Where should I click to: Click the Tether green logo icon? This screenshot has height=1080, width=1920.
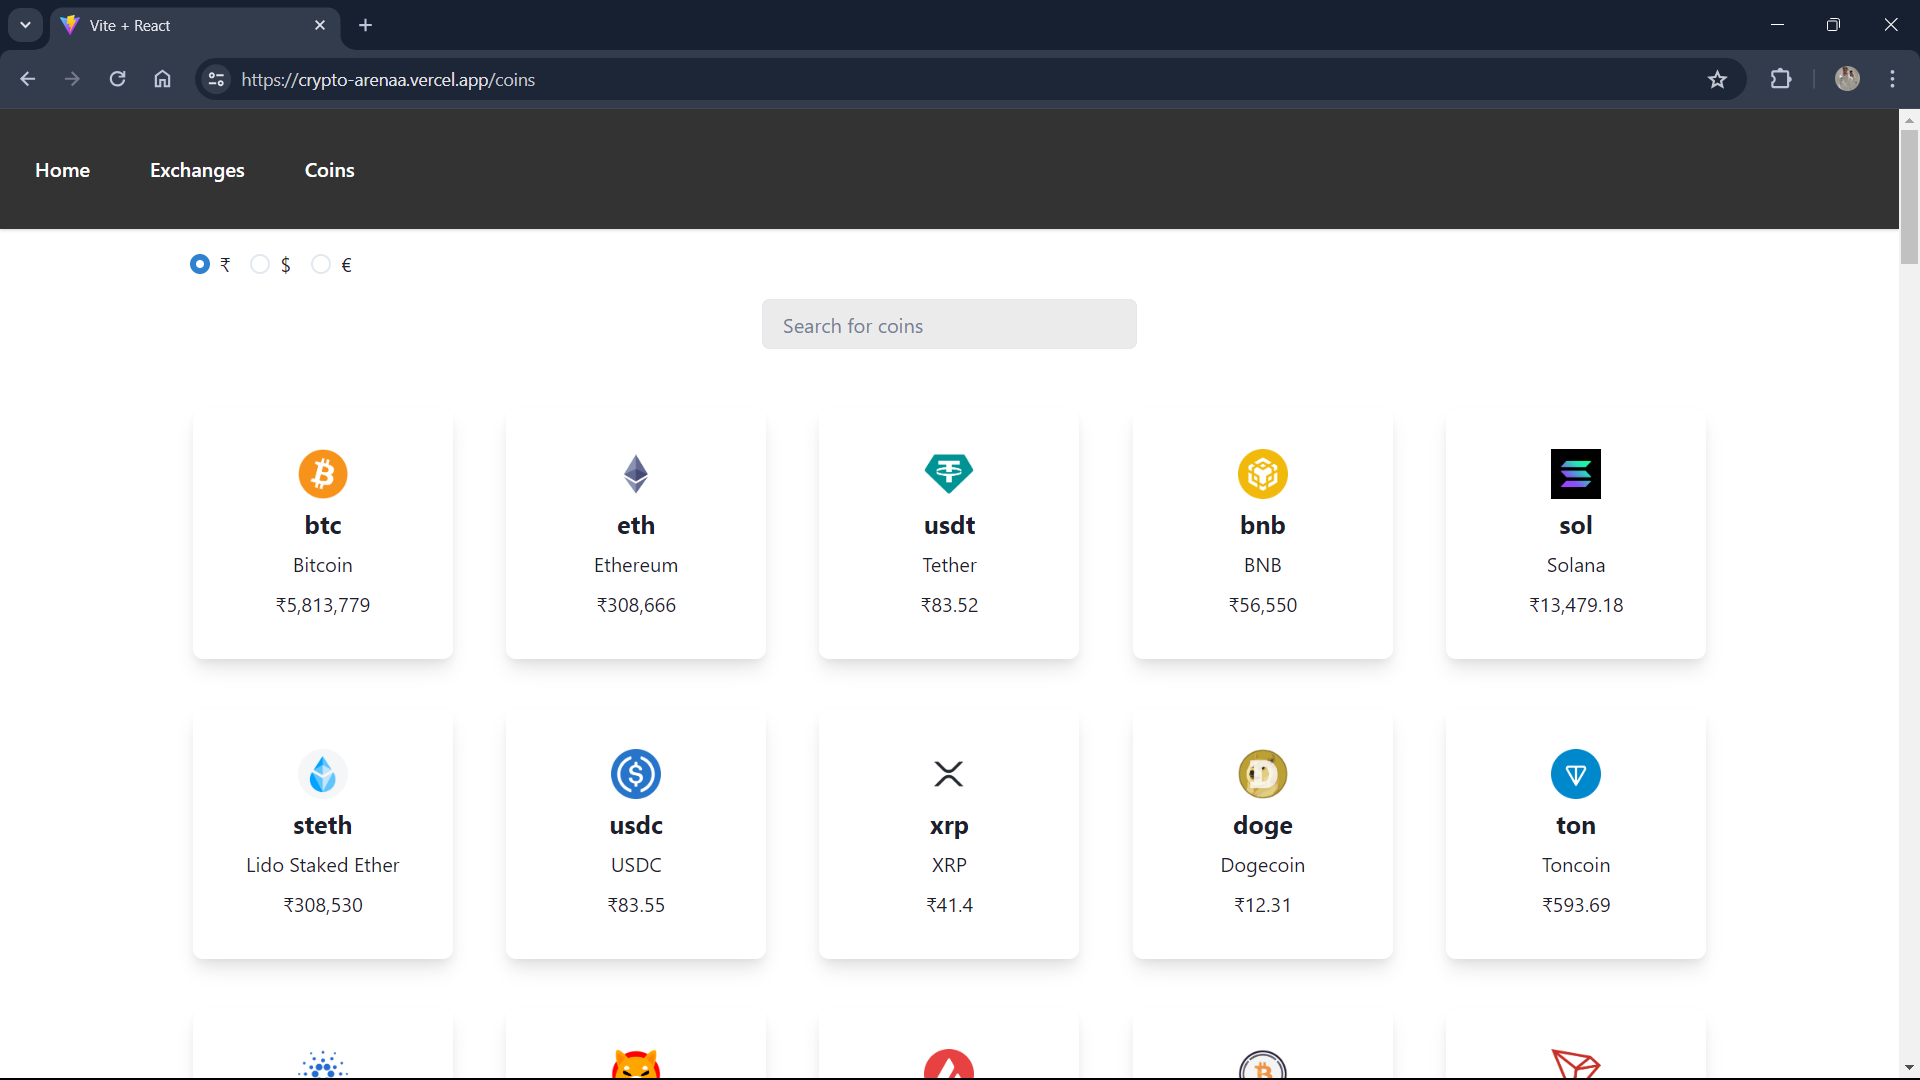(x=949, y=473)
